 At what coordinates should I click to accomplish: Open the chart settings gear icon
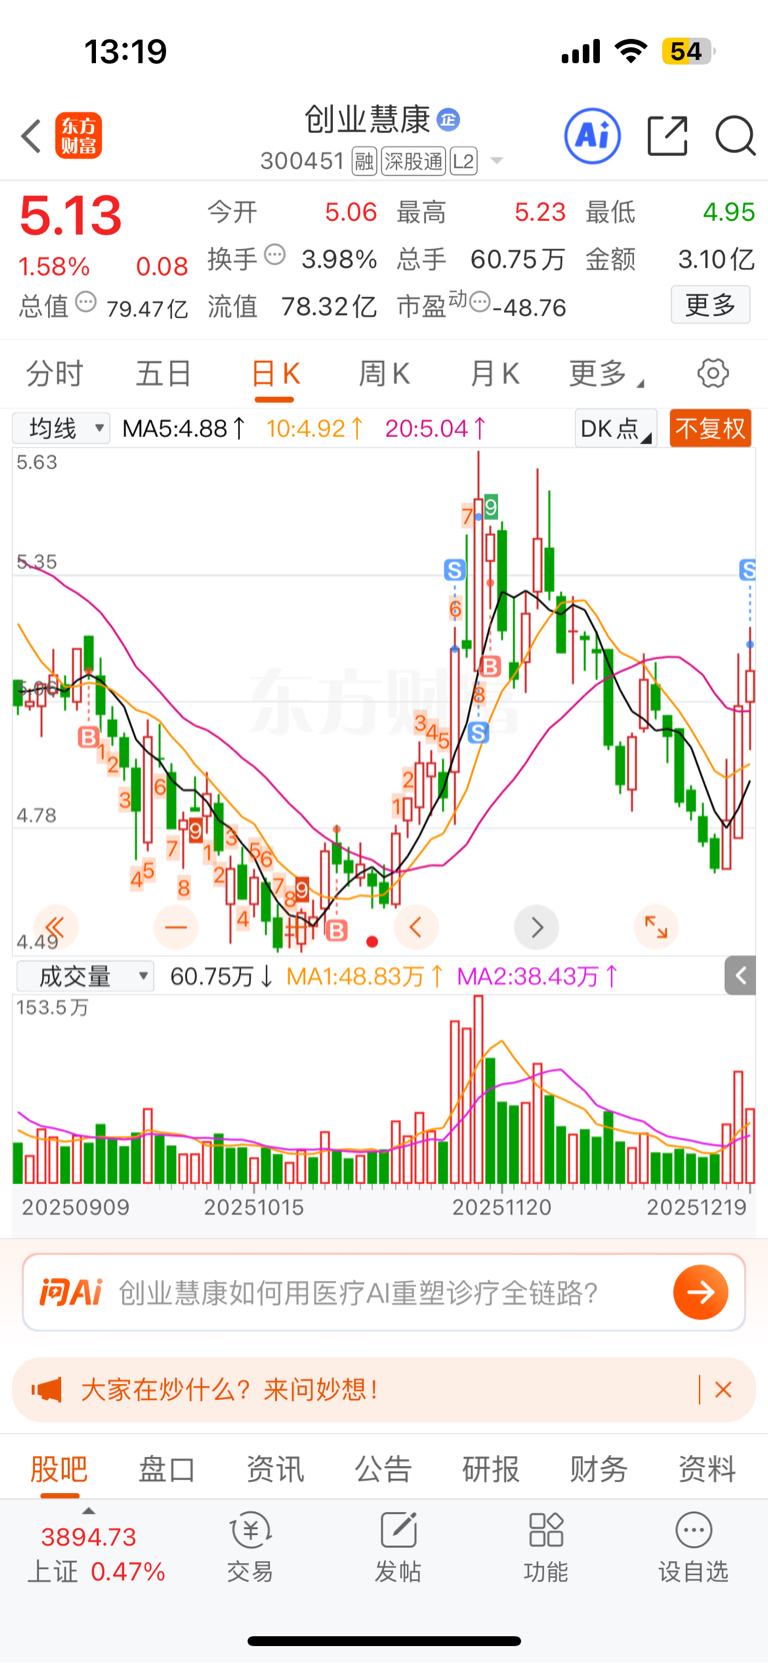click(x=713, y=373)
